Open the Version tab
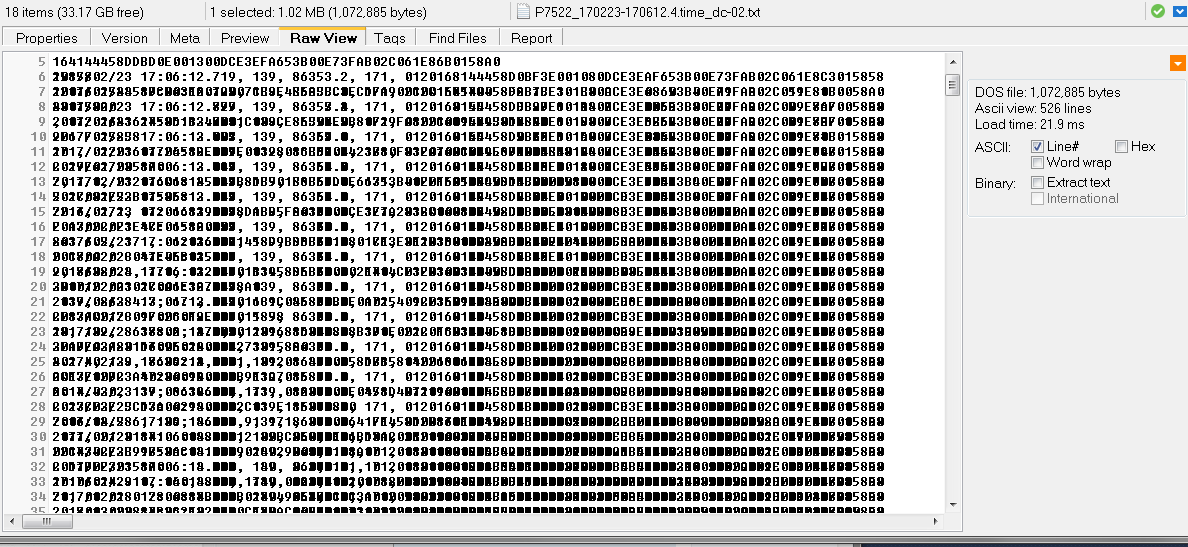Viewport: 1188px width, 547px height. click(125, 38)
